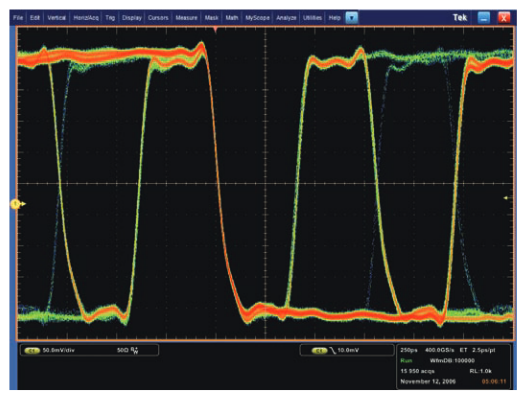Open the Help menu

[x=334, y=18]
